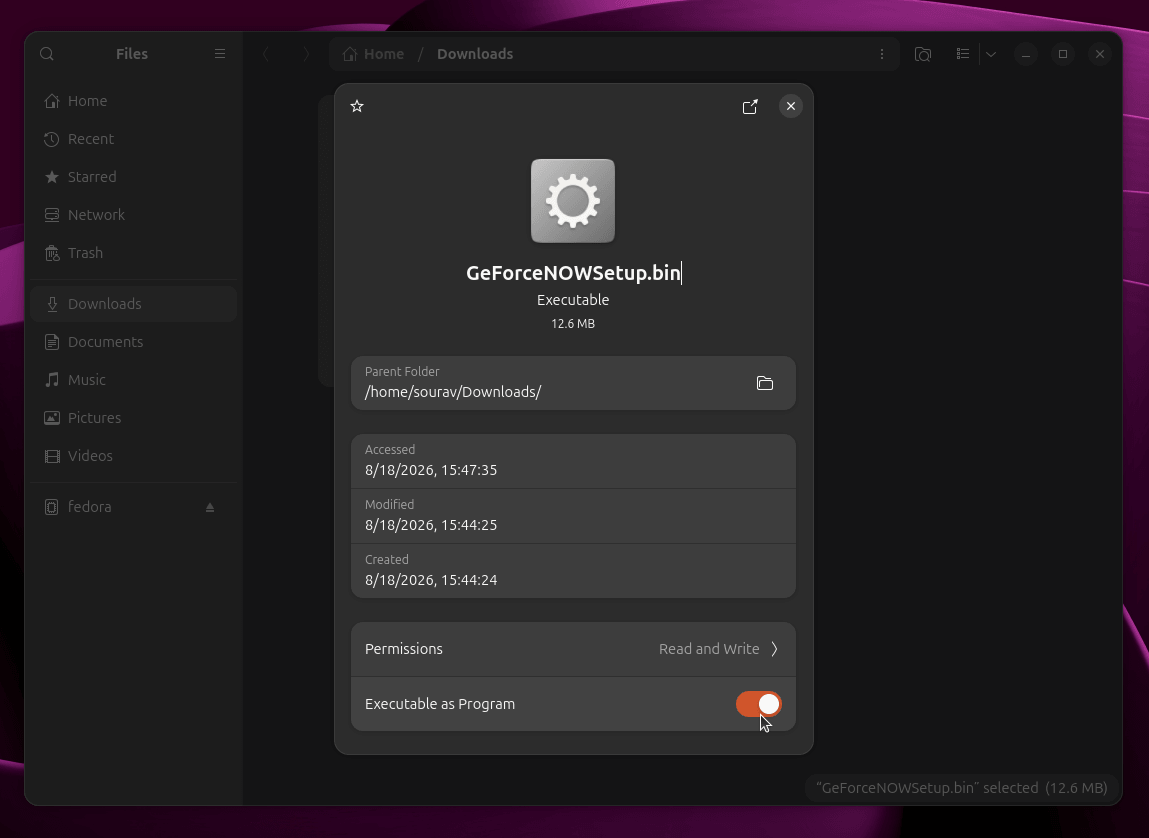Open Music in sidebar
This screenshot has height=838, width=1149.
pos(134,380)
